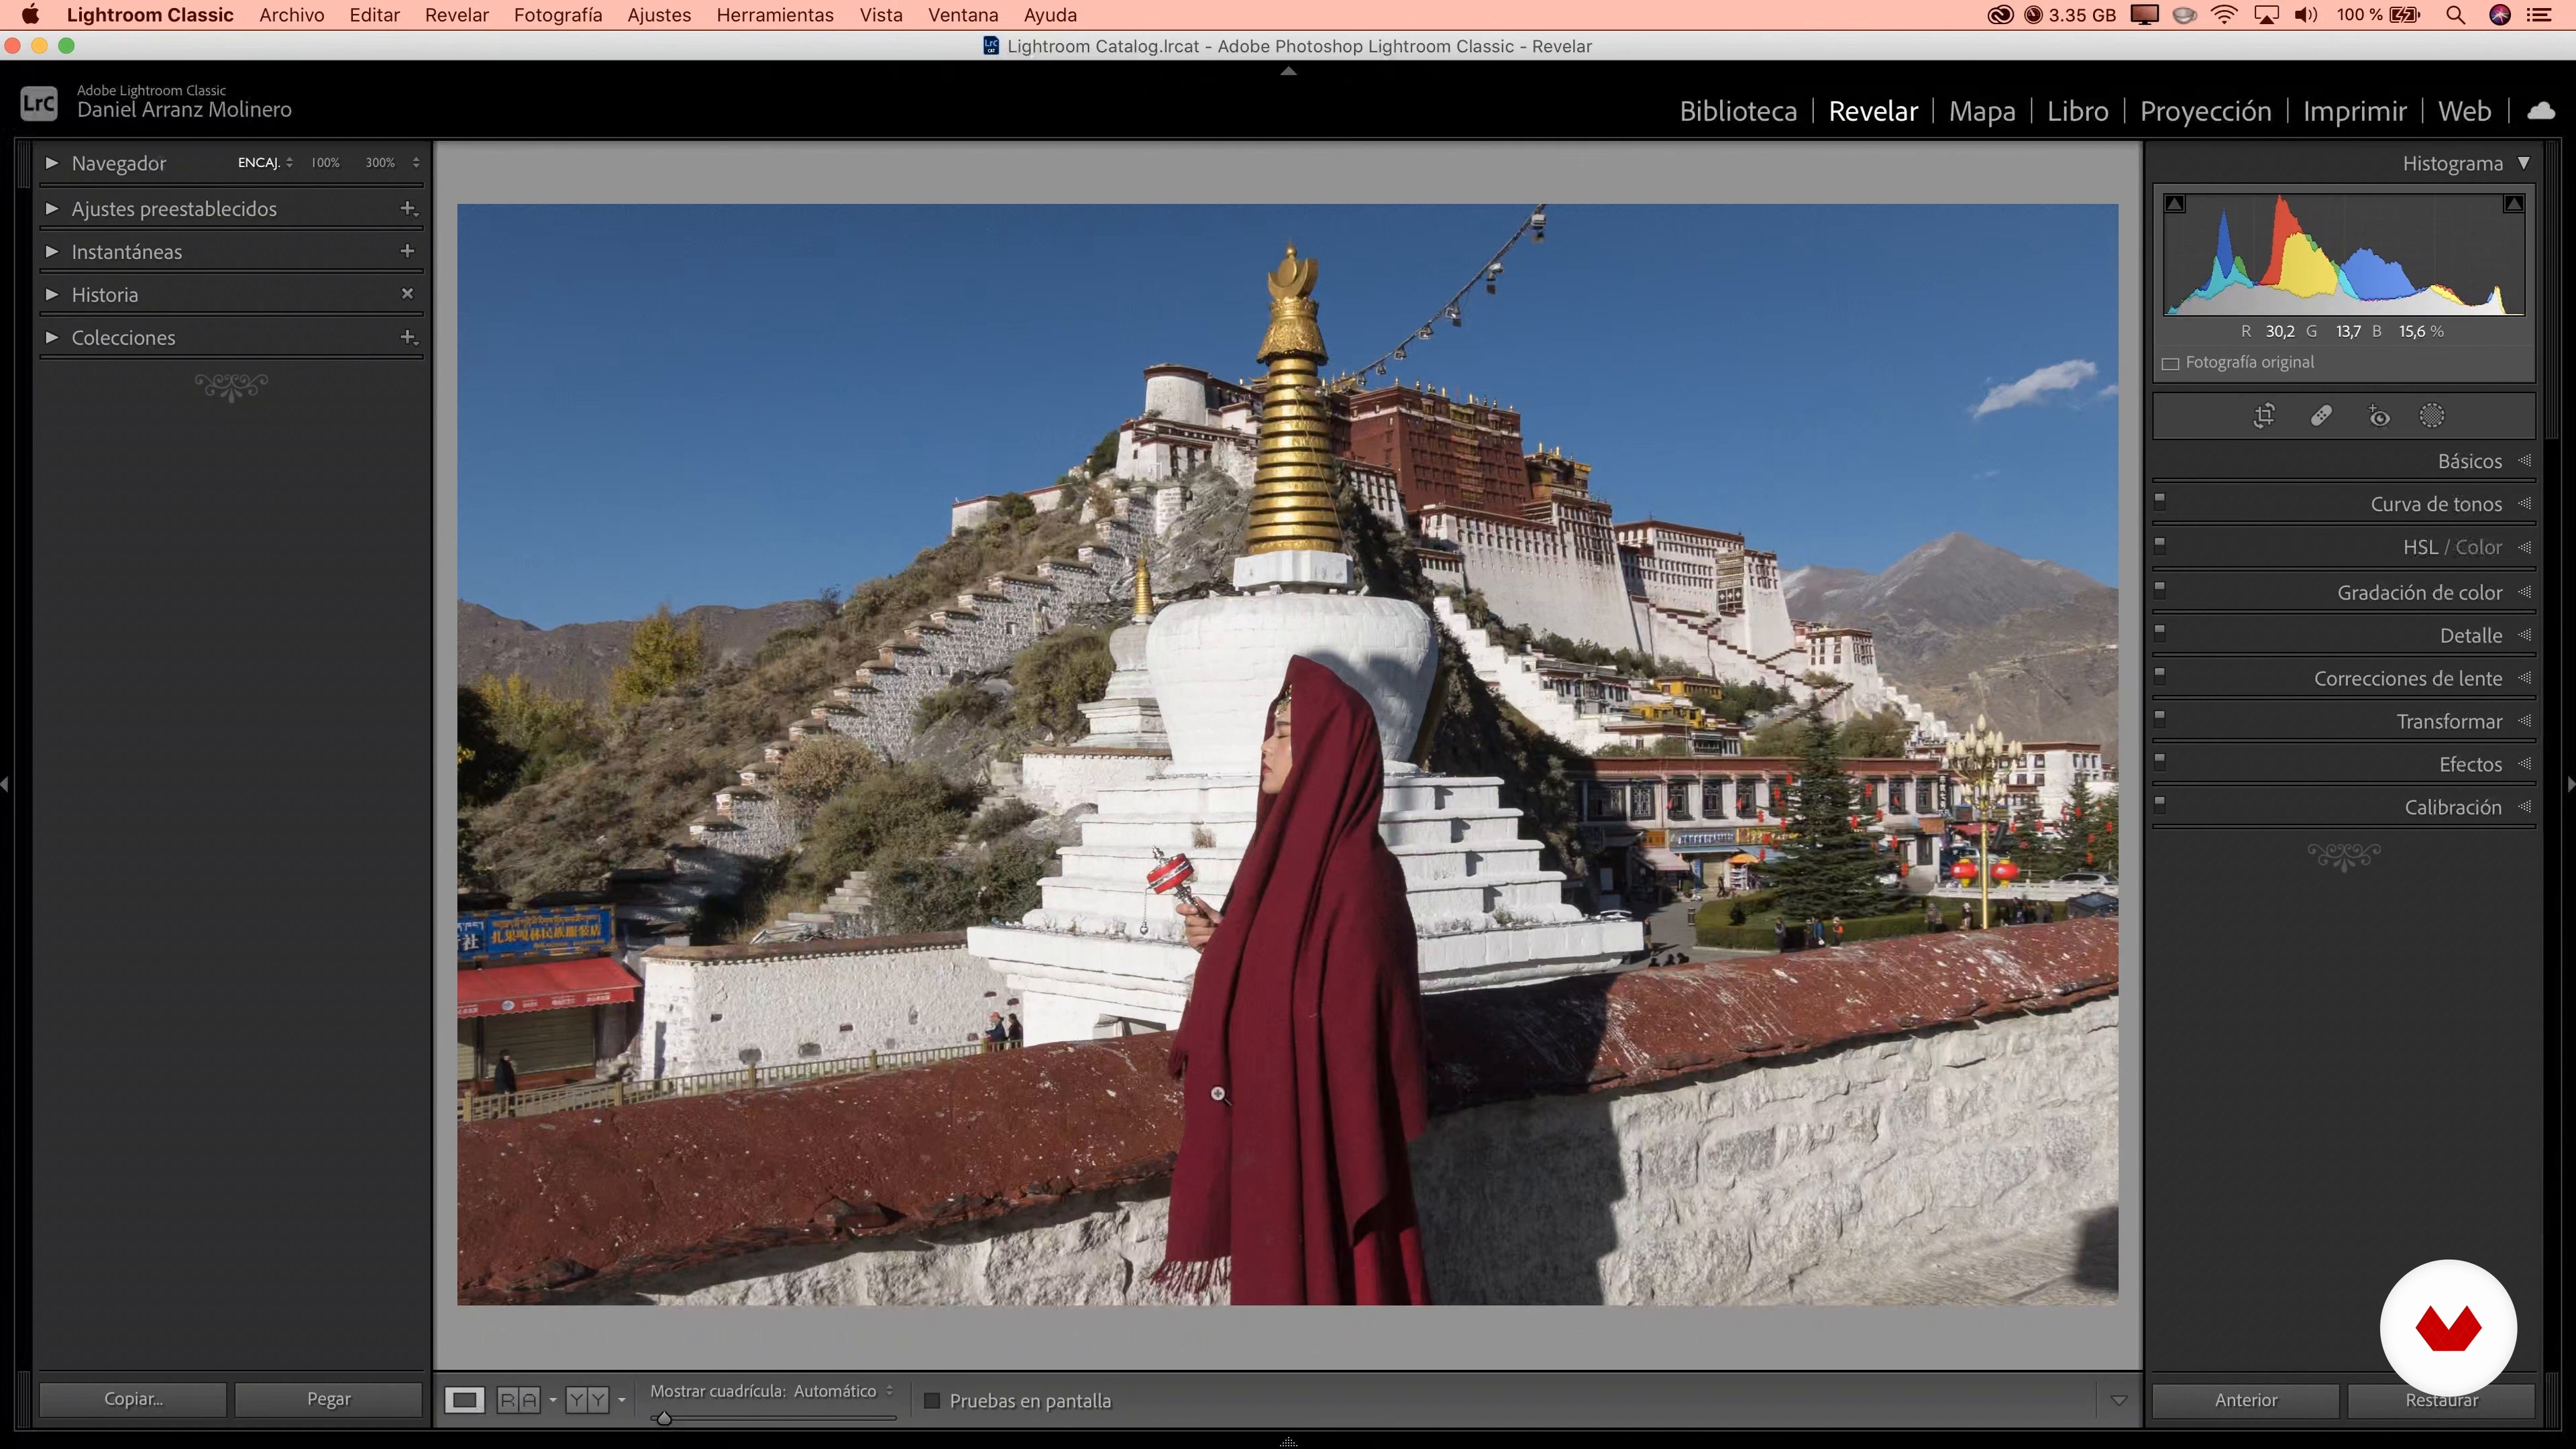Add a new collection with plus icon

click(x=408, y=337)
